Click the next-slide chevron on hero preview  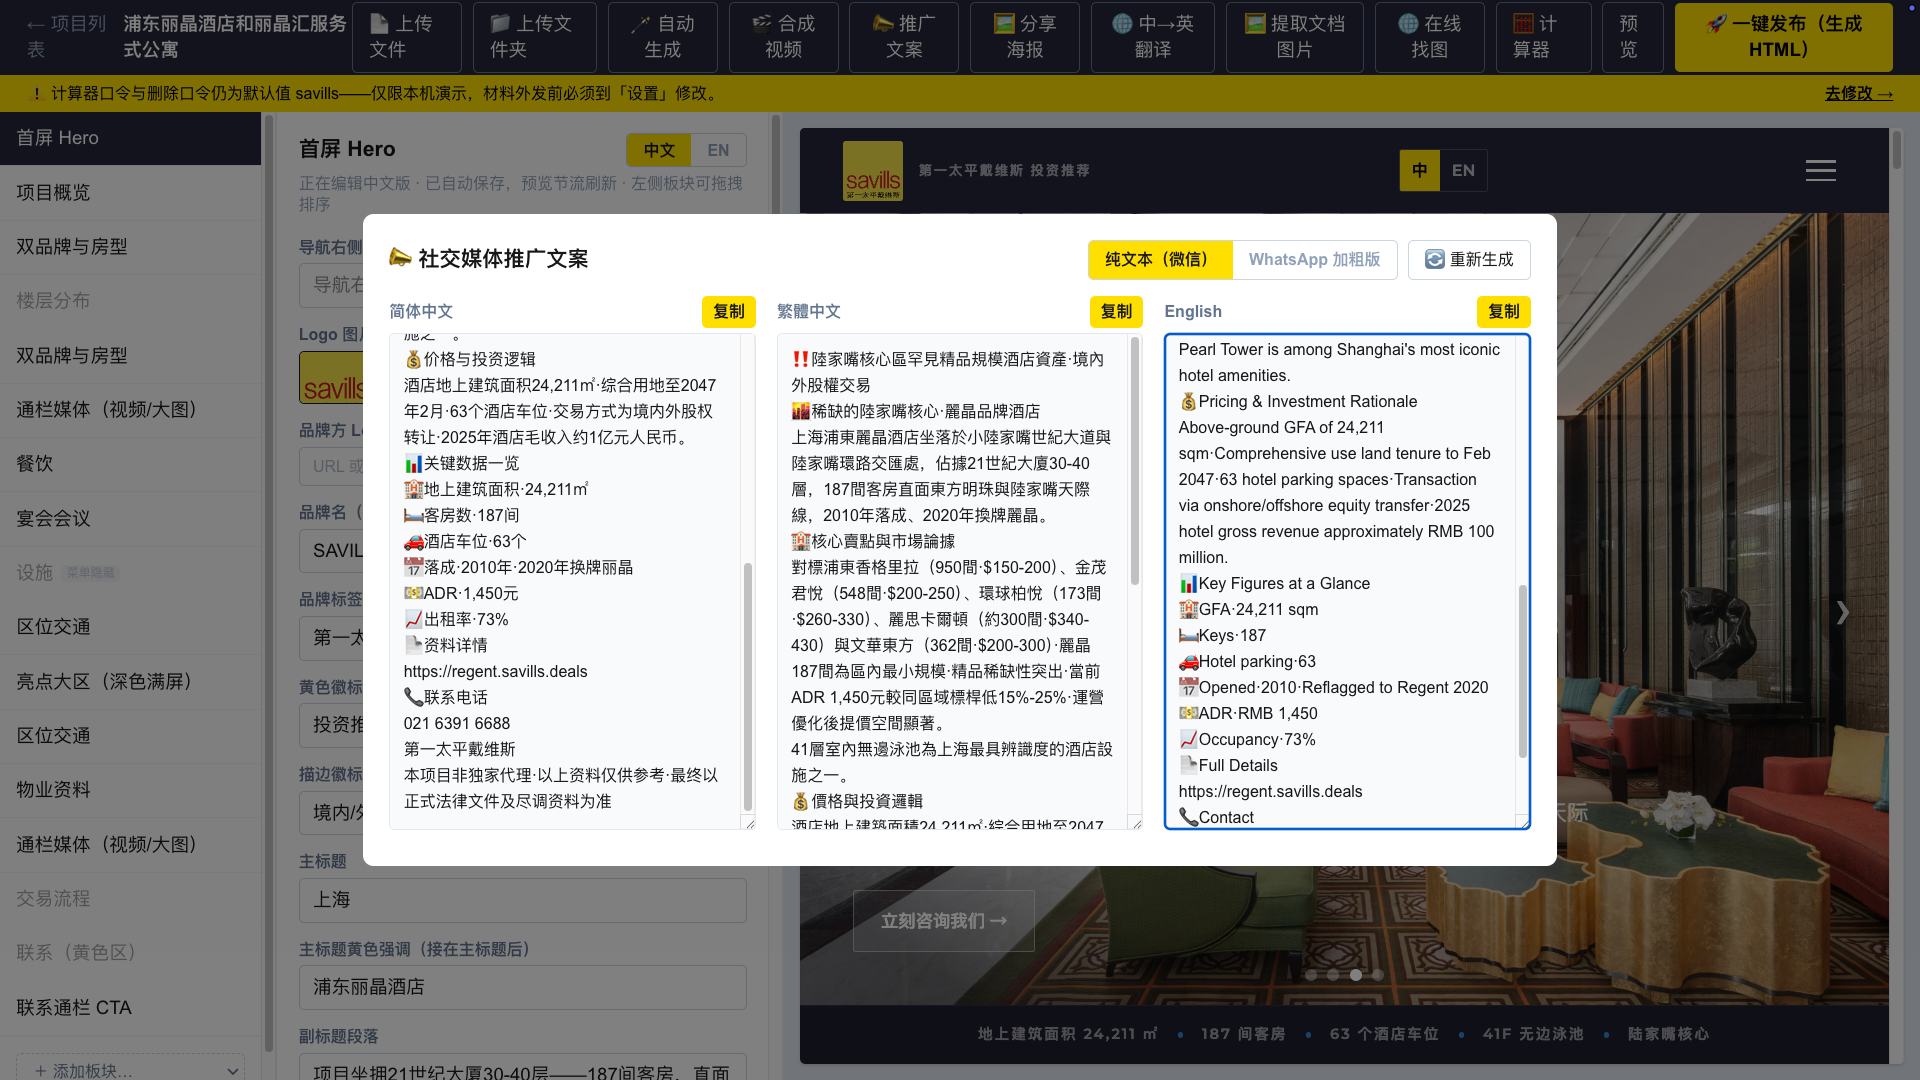(x=1842, y=613)
